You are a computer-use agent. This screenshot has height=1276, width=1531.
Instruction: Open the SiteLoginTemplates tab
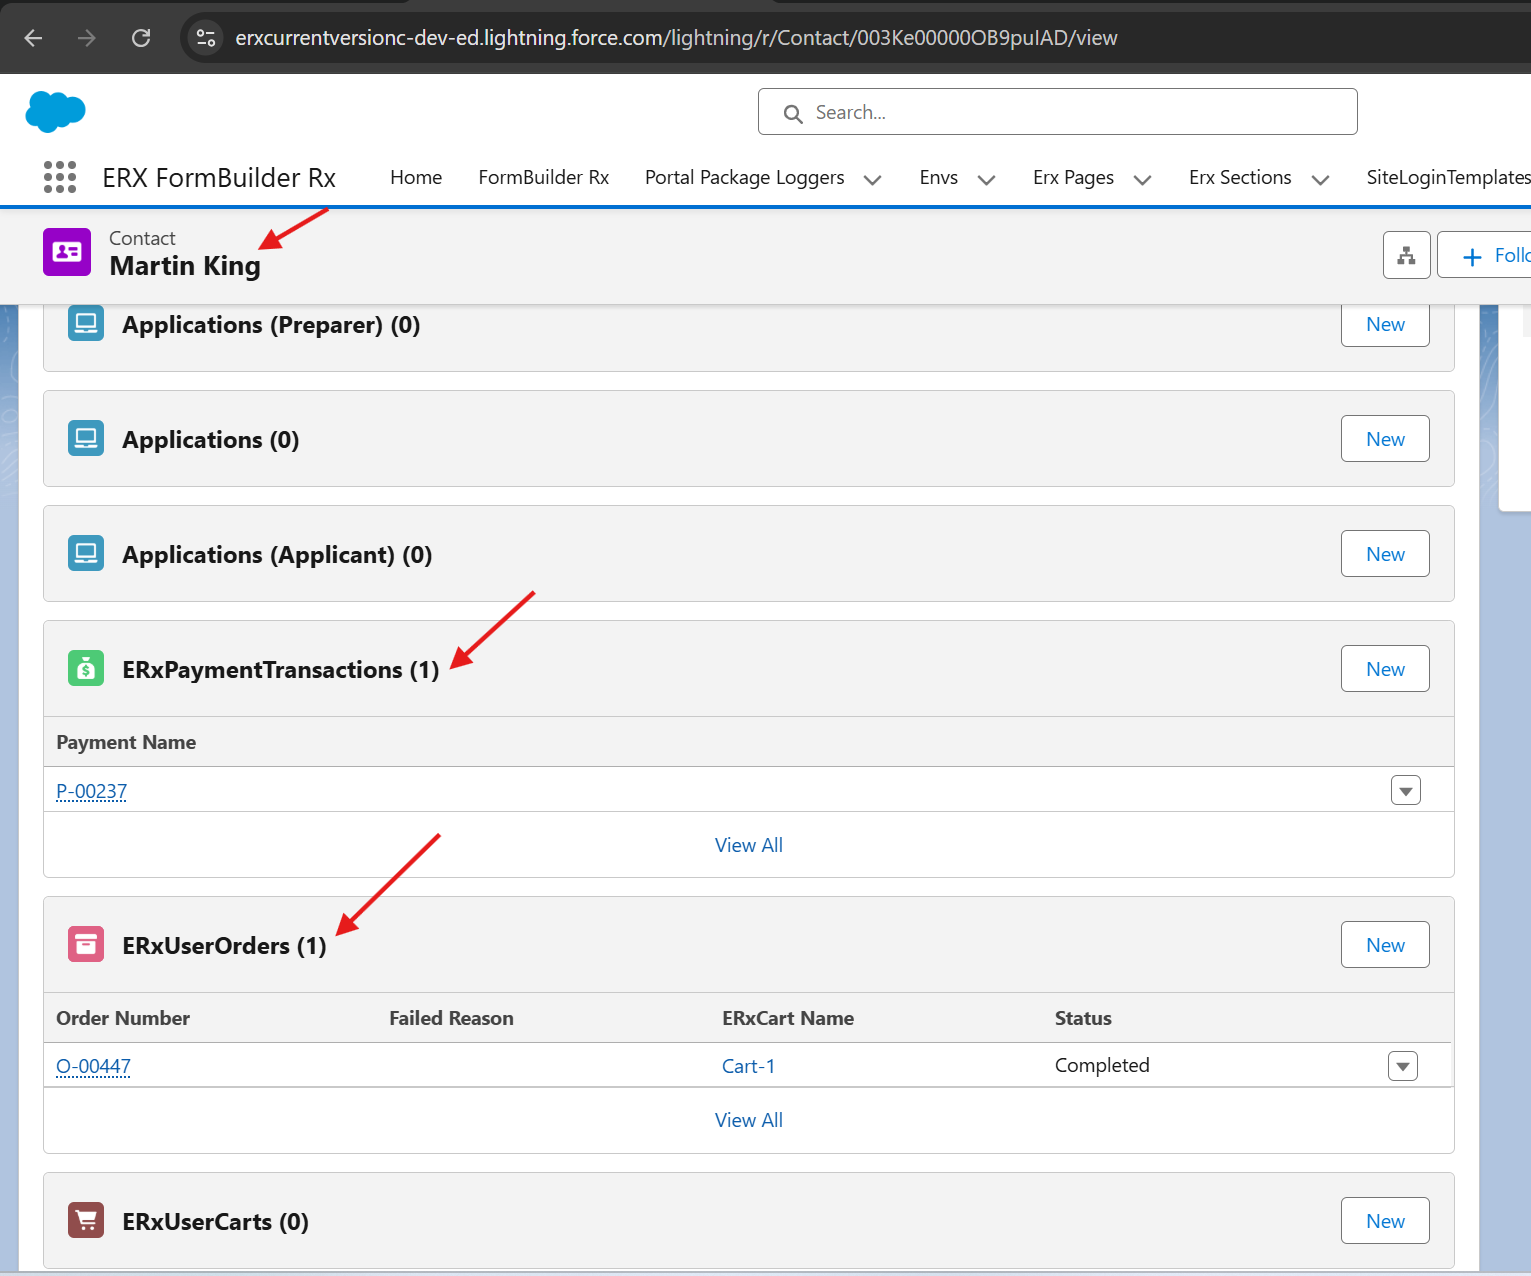pos(1448,177)
